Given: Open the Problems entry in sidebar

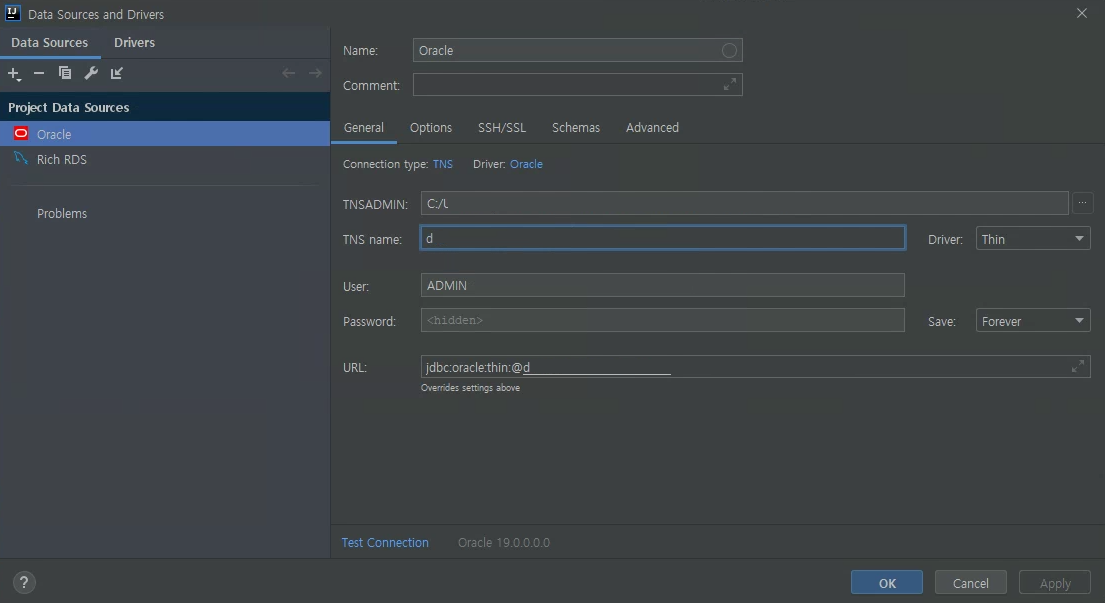Looking at the screenshot, I should (x=62, y=213).
